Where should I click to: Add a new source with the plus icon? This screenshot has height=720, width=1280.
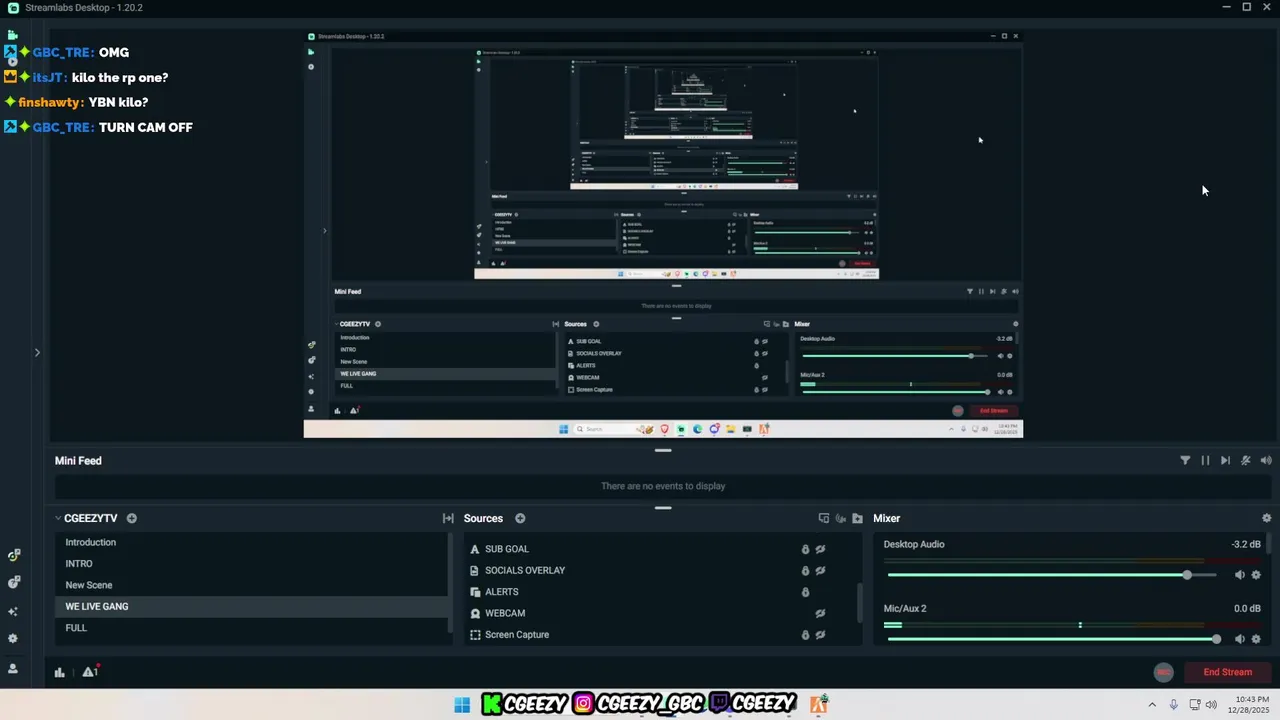(x=520, y=518)
